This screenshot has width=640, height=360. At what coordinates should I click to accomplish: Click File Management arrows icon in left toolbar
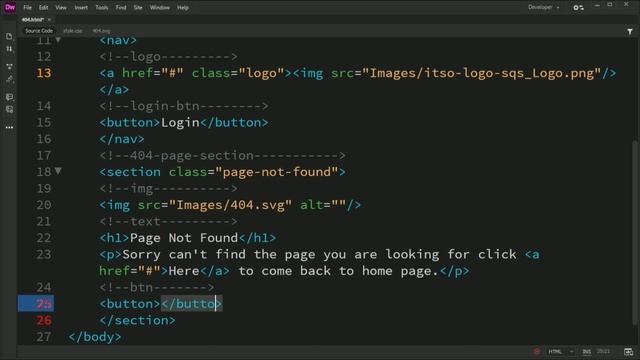click(9, 49)
